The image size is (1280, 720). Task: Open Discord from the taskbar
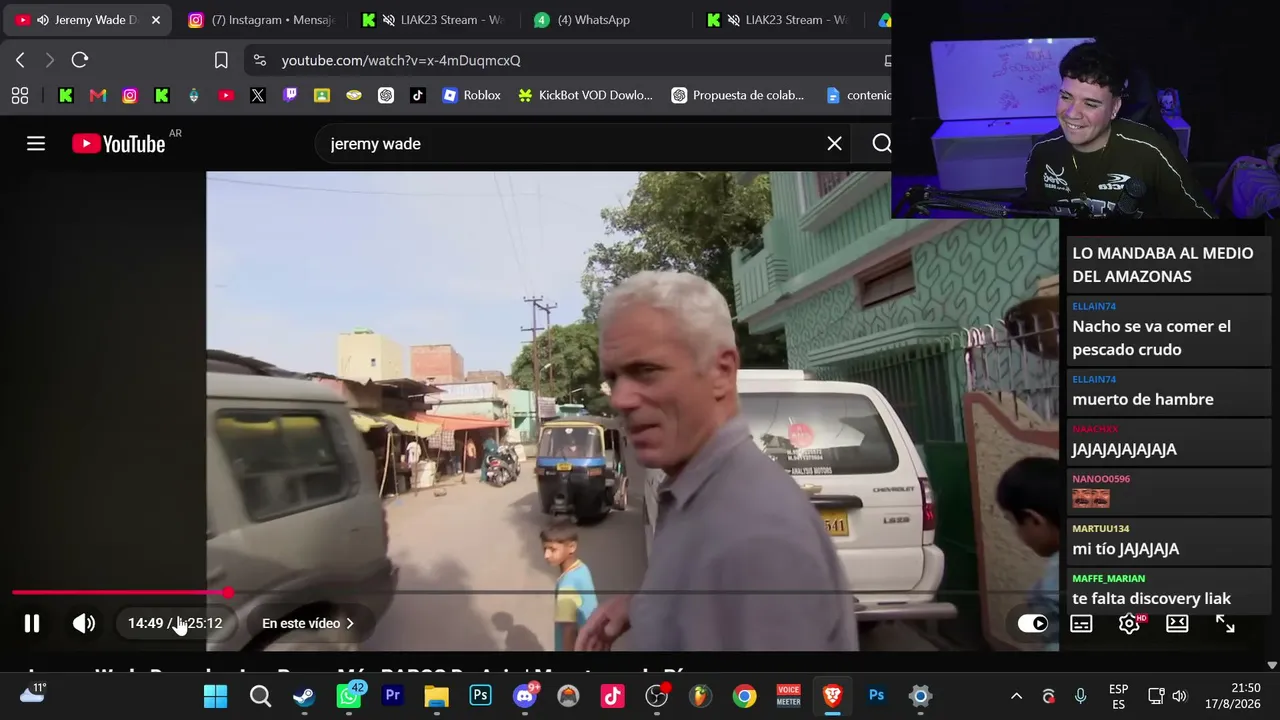[525, 695]
